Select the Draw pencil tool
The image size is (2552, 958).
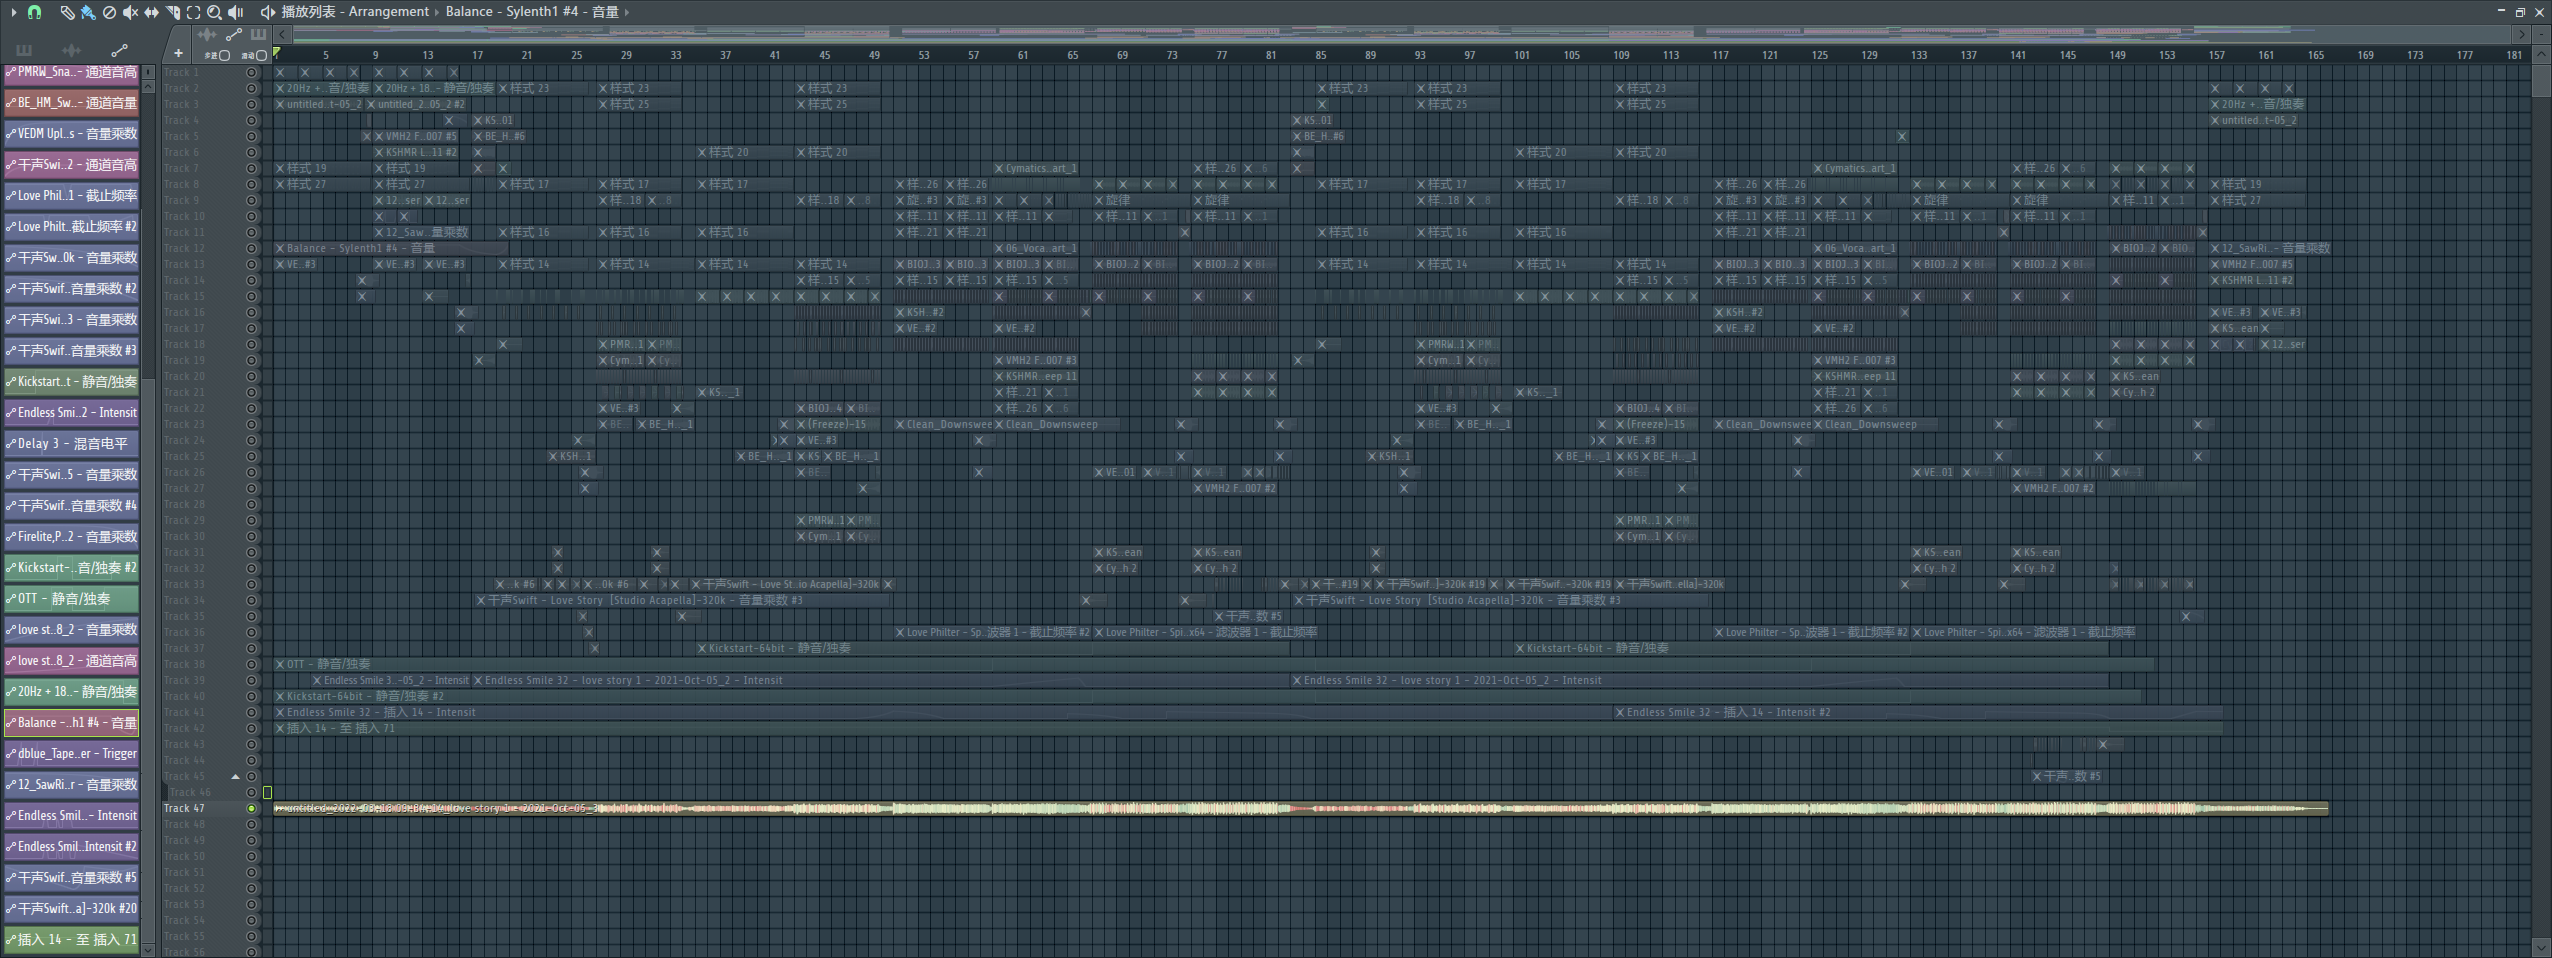click(x=67, y=12)
